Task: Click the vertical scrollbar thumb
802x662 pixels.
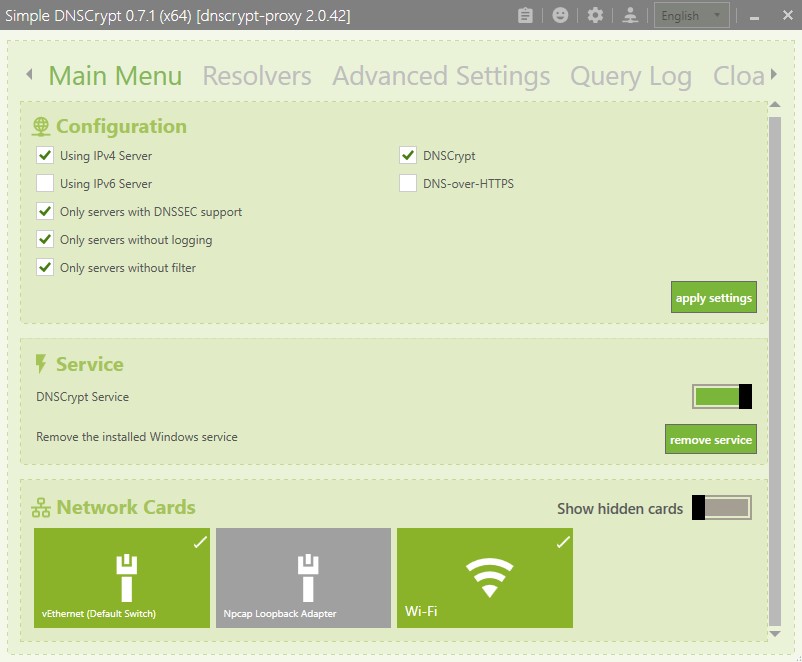Action: 775,371
